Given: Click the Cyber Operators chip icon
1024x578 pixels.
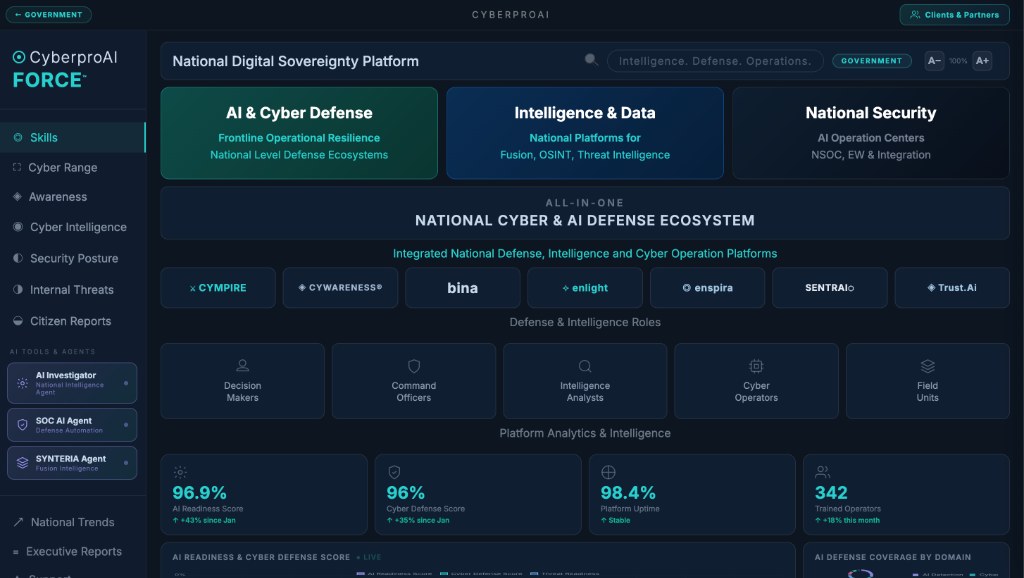Looking at the screenshot, I should [756, 366].
